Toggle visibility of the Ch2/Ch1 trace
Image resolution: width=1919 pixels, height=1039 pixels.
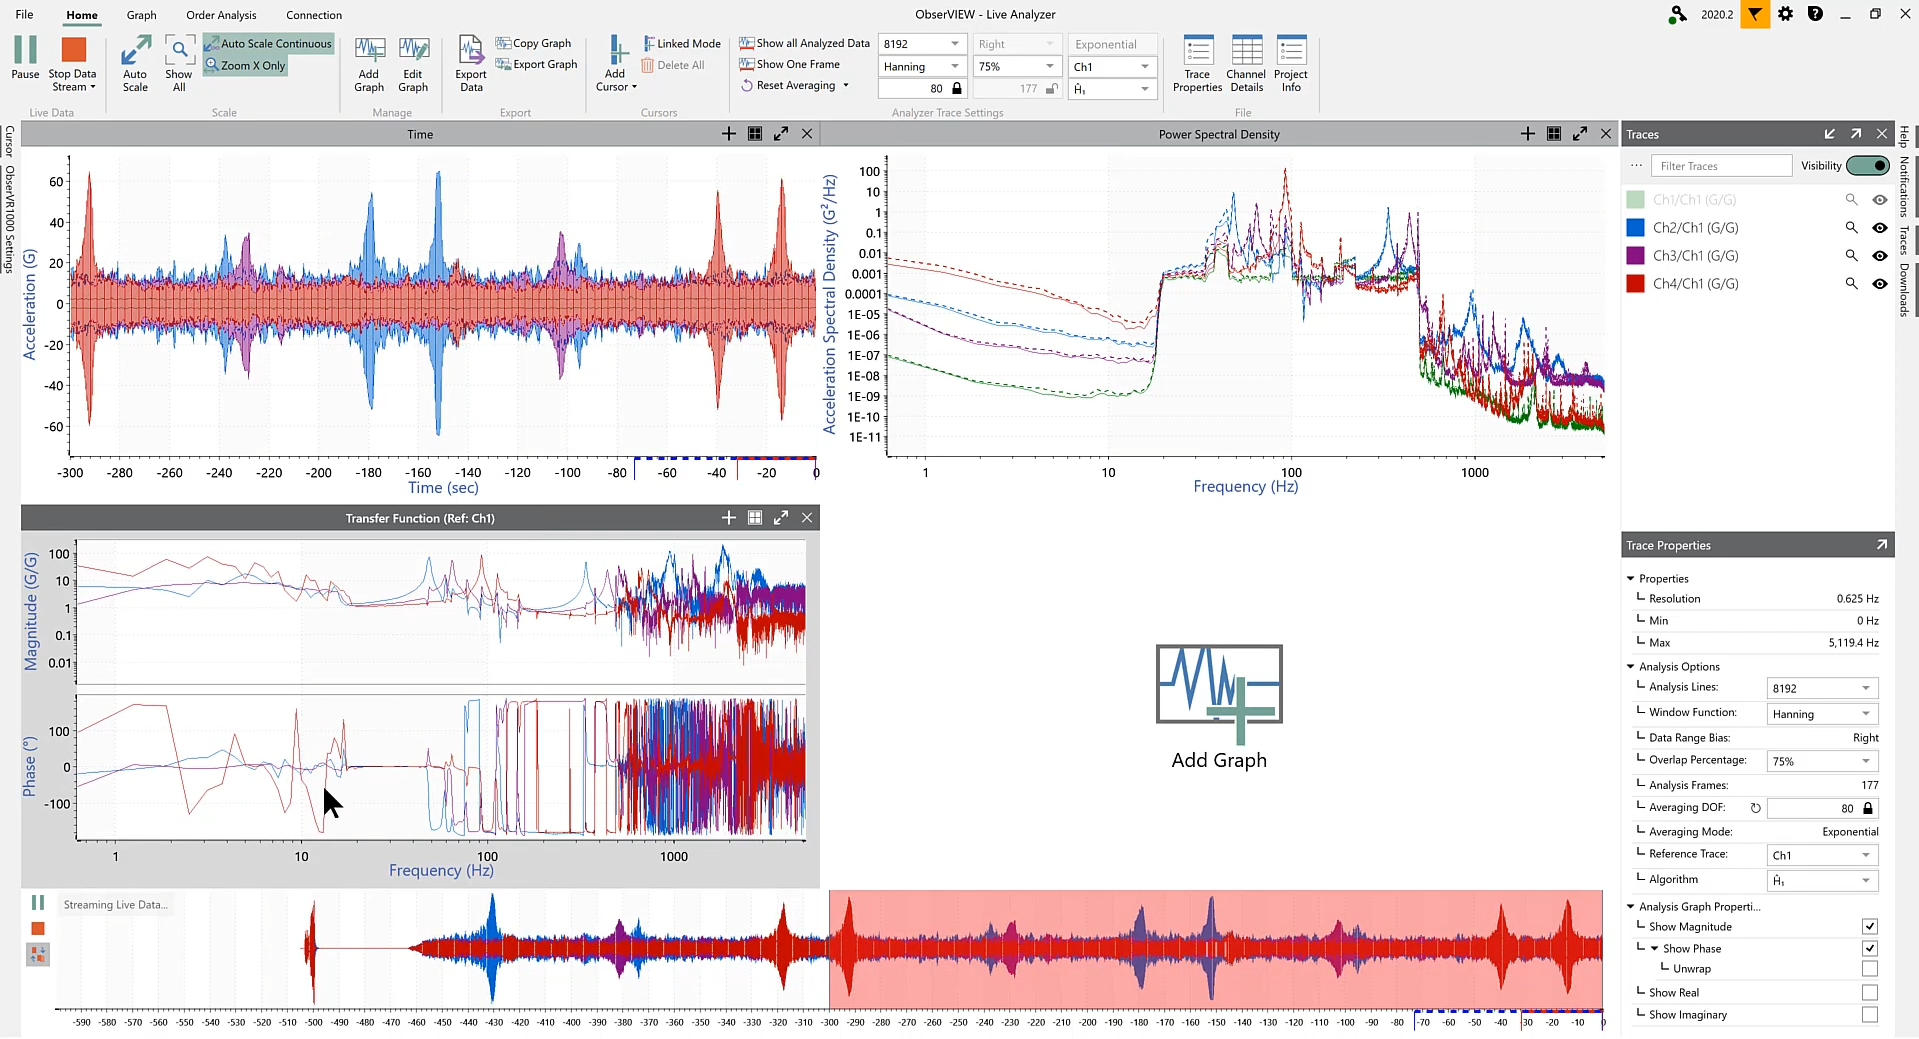(1881, 227)
